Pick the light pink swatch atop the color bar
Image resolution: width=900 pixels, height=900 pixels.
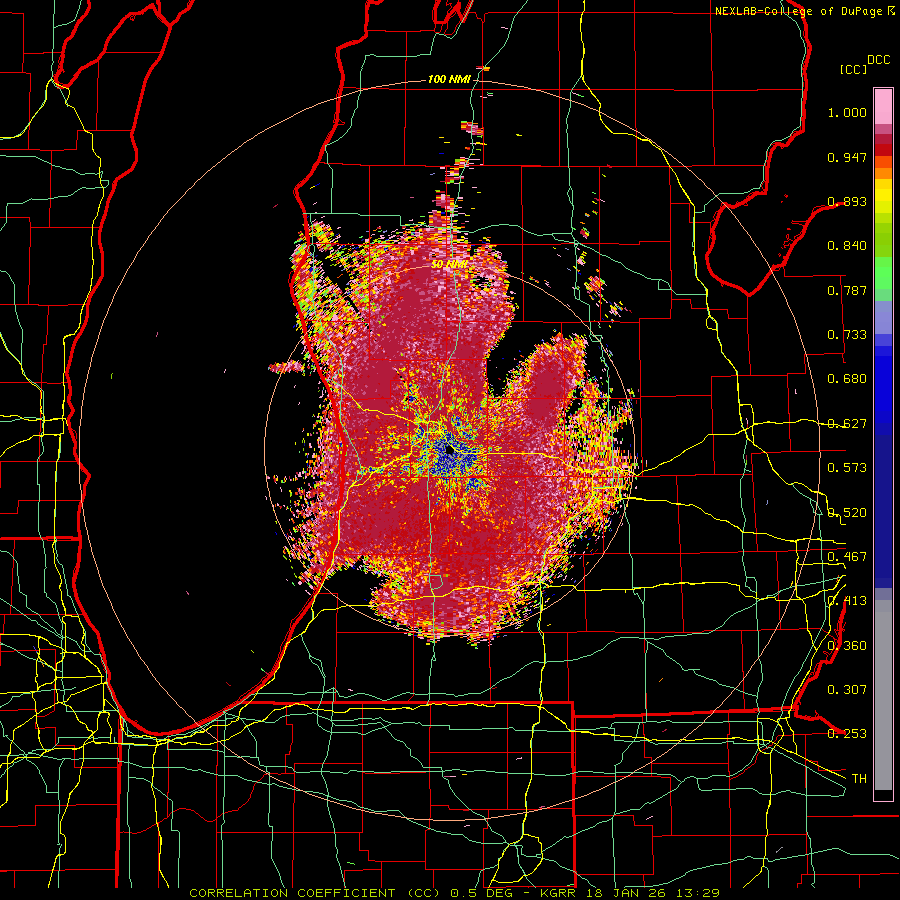point(883,106)
